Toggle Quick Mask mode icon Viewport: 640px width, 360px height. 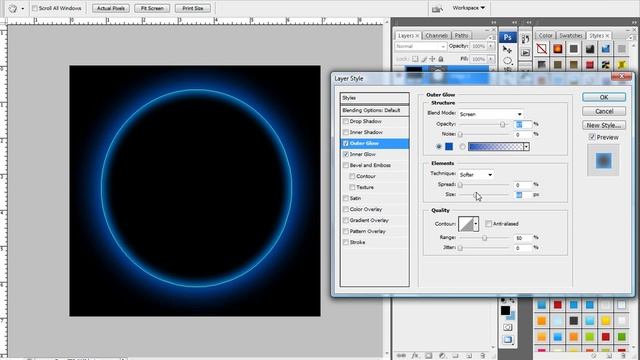(x=507, y=327)
